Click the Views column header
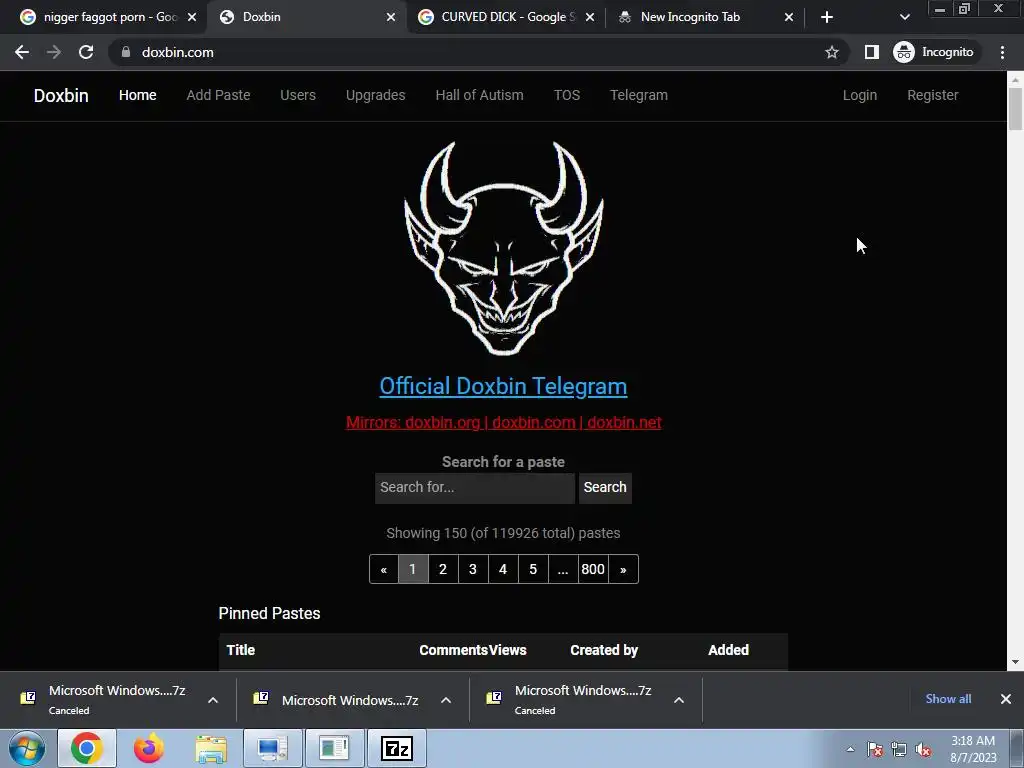Viewport: 1024px width, 768px height. click(508, 650)
